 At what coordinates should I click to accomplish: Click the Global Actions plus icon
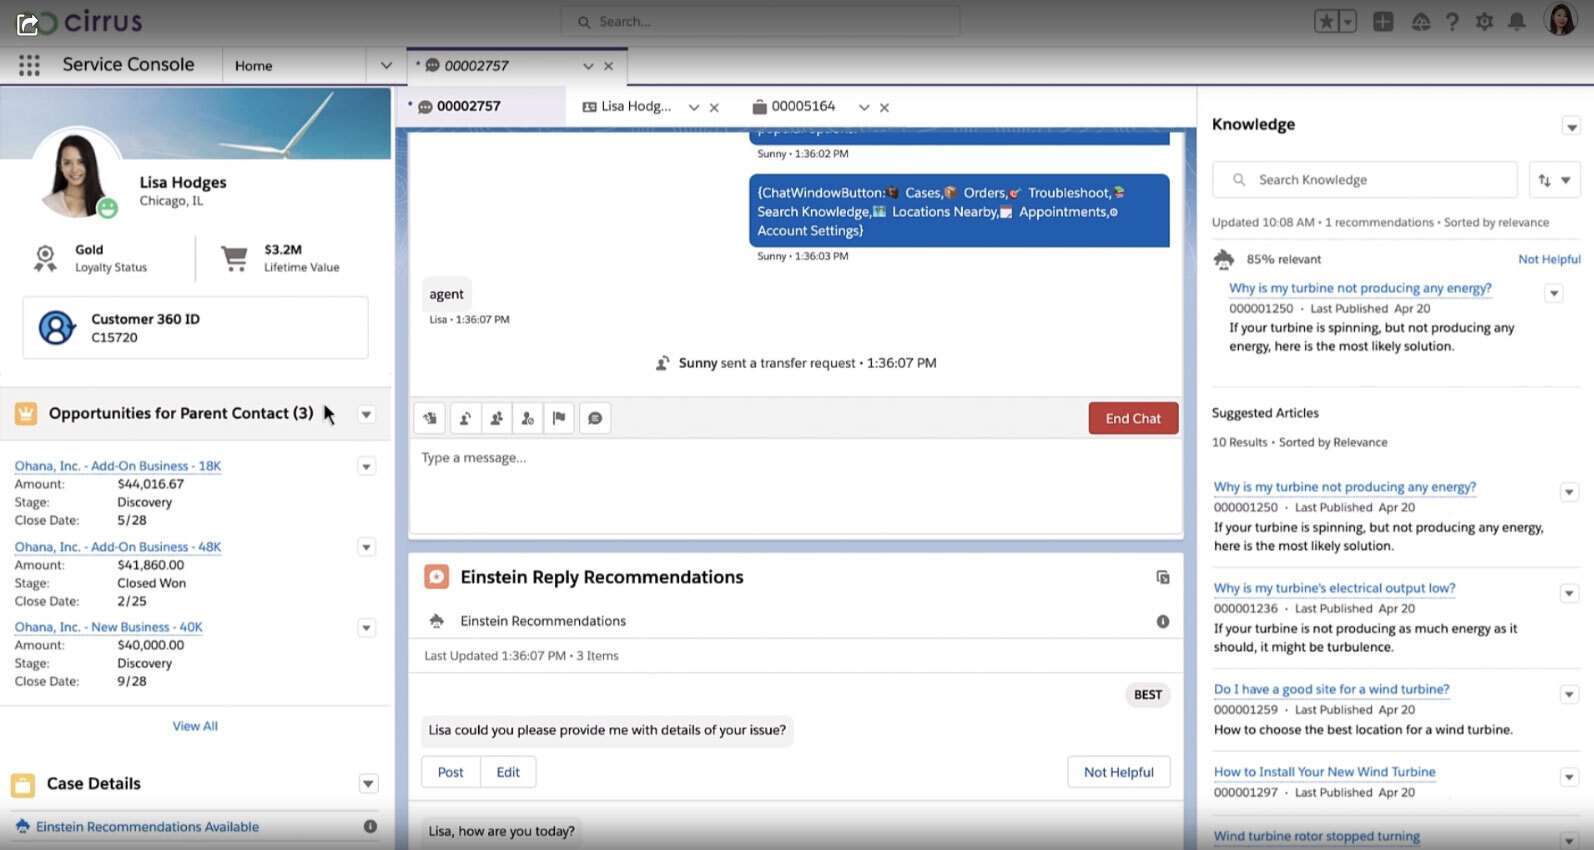(1383, 21)
